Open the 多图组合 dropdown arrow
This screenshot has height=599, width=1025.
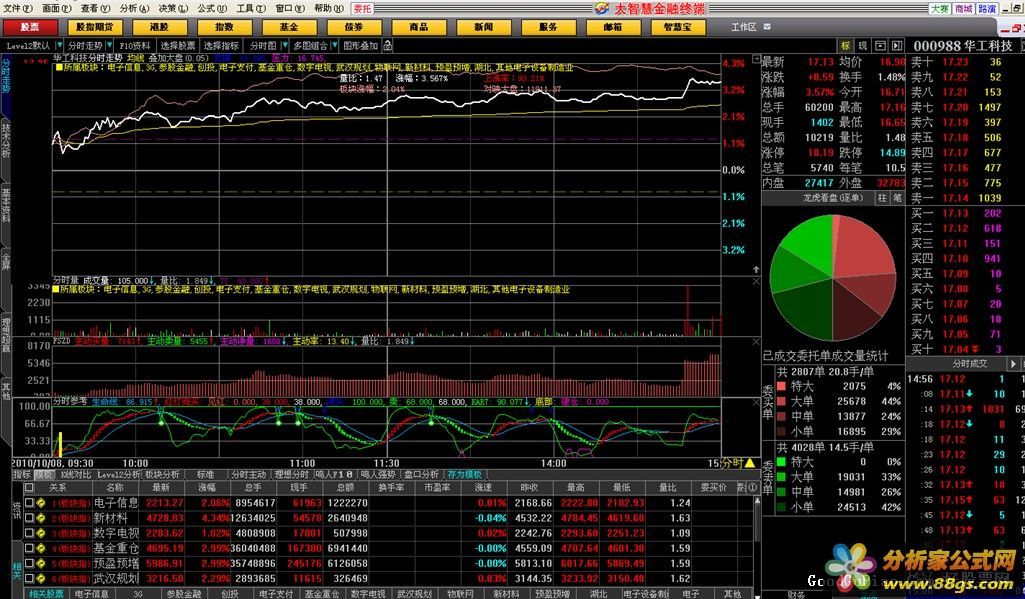(x=334, y=45)
